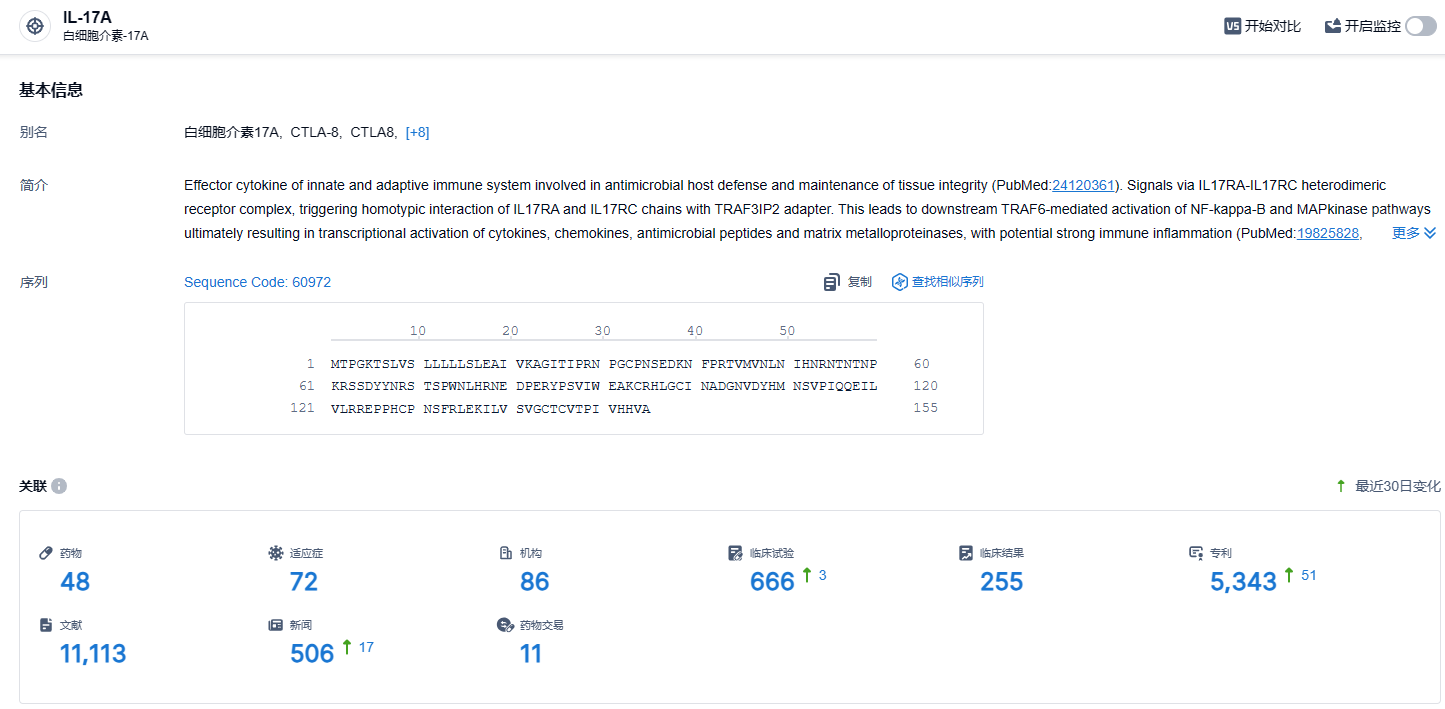Click the 查找相似序列 hexagon icon

(x=899, y=282)
